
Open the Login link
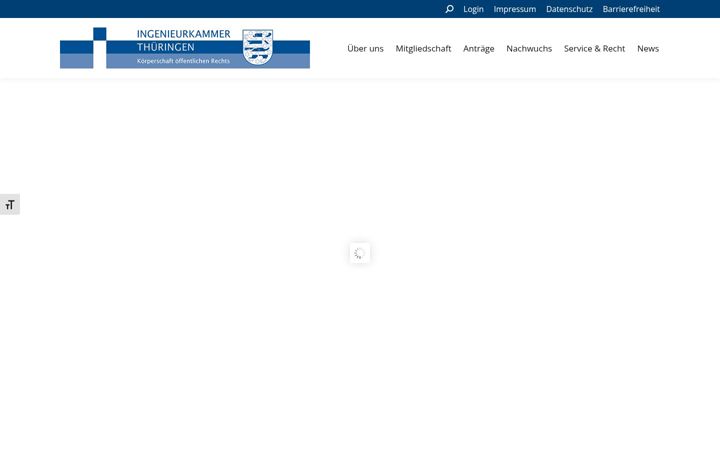473,9
